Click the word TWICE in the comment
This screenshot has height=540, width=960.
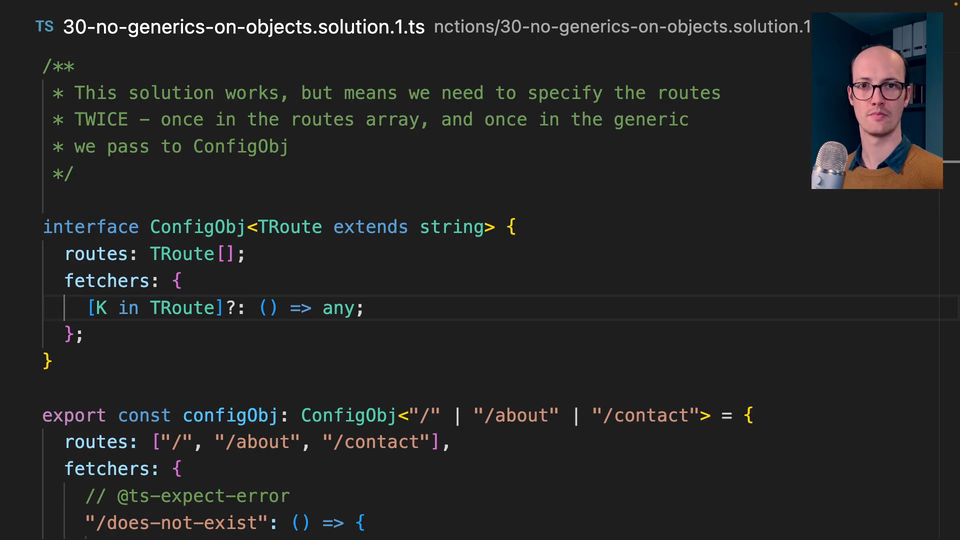tap(101, 119)
